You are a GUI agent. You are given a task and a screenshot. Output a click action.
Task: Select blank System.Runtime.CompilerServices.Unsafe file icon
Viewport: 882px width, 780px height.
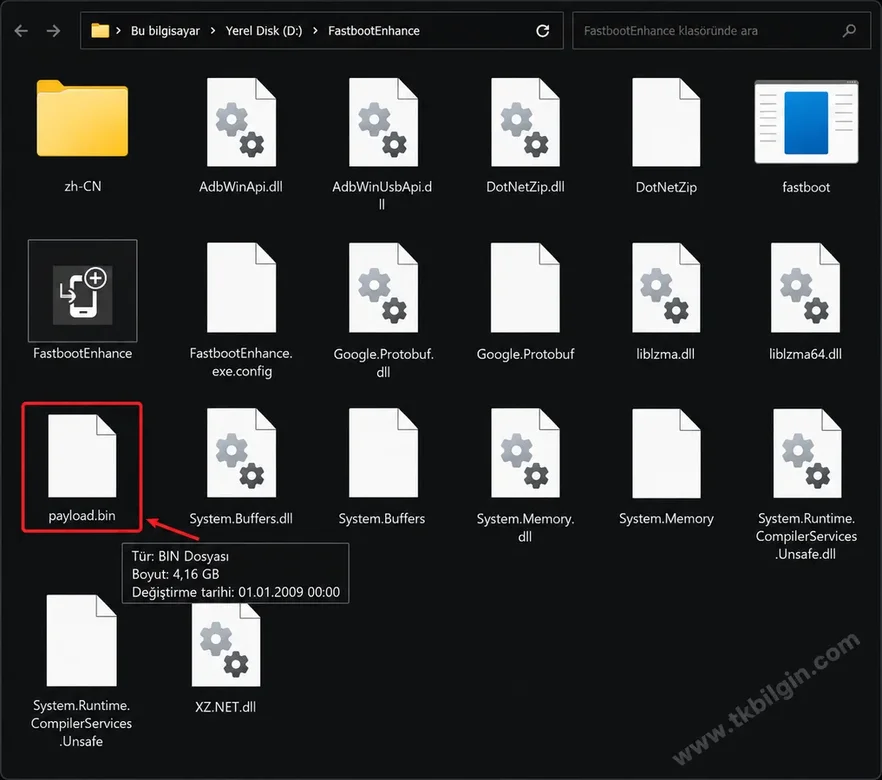(82, 641)
